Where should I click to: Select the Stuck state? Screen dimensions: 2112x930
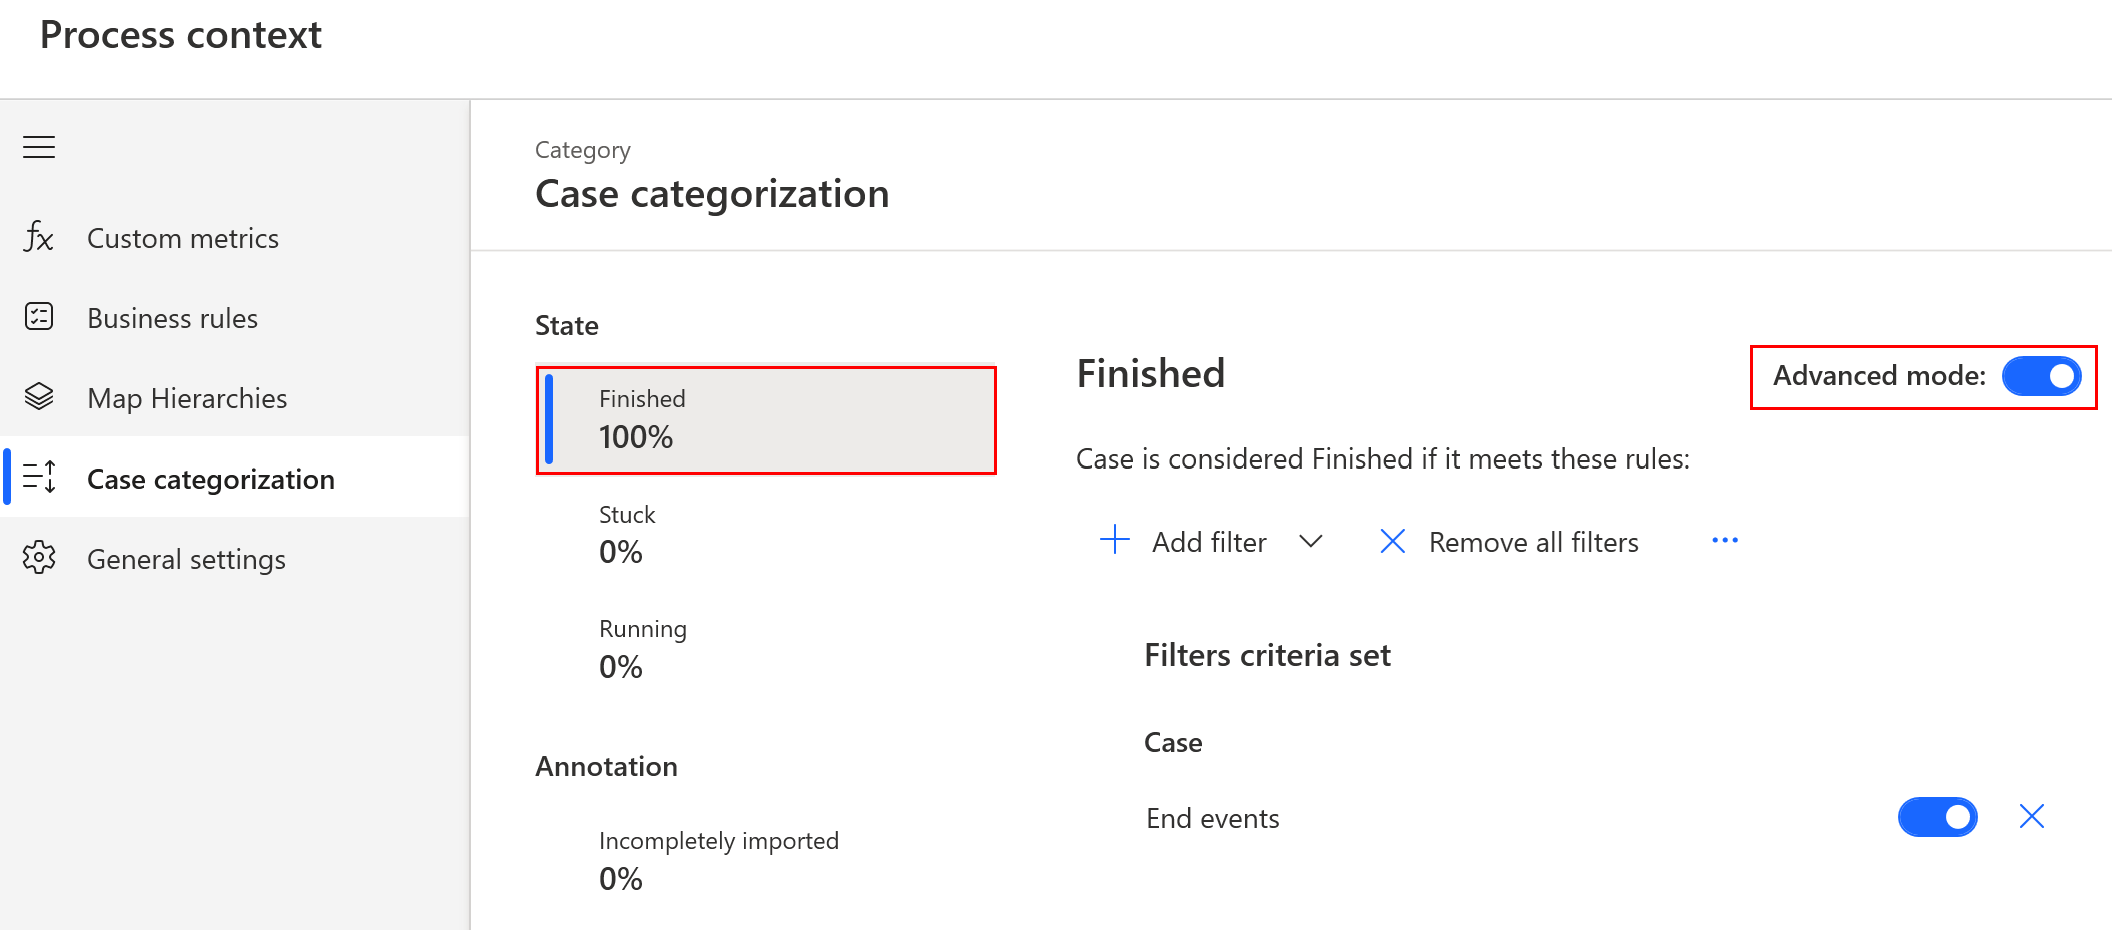tap(627, 534)
